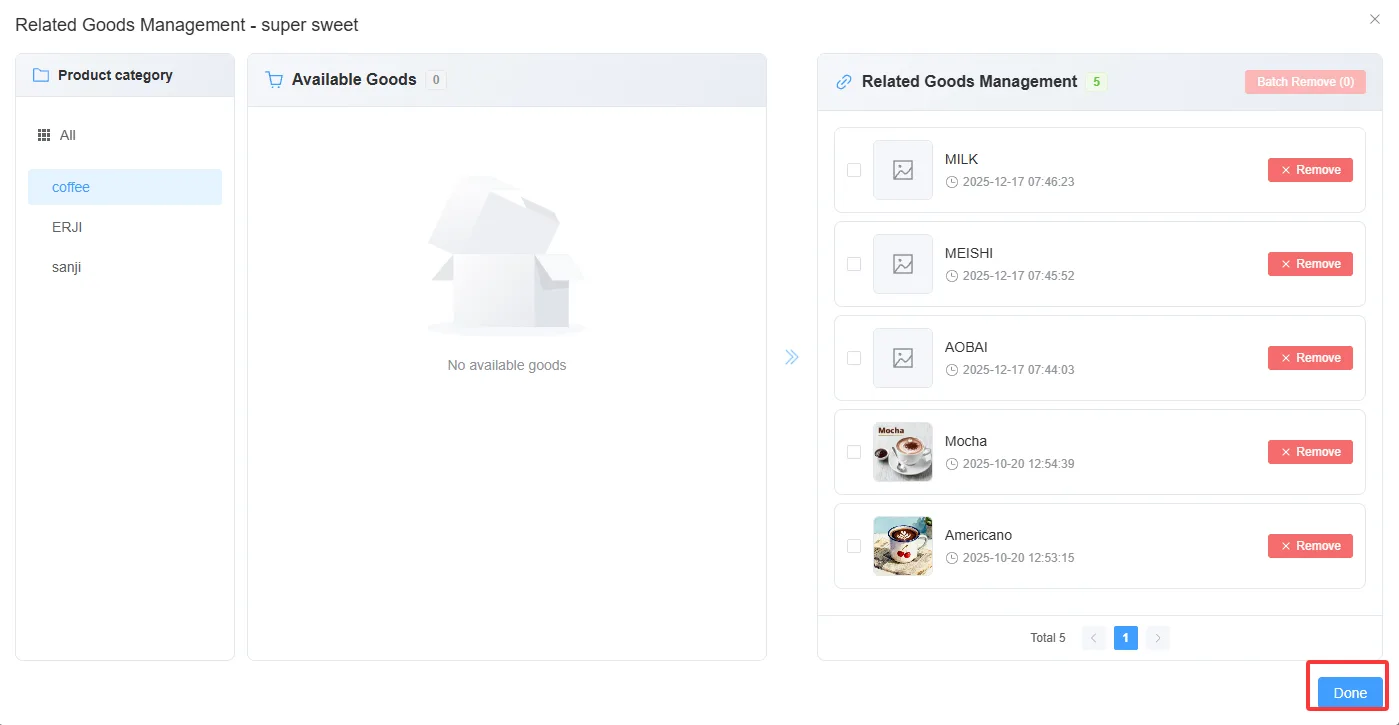Tick the checkbox for MEISHI
Viewport: 1399px width, 725px height.
click(854, 264)
